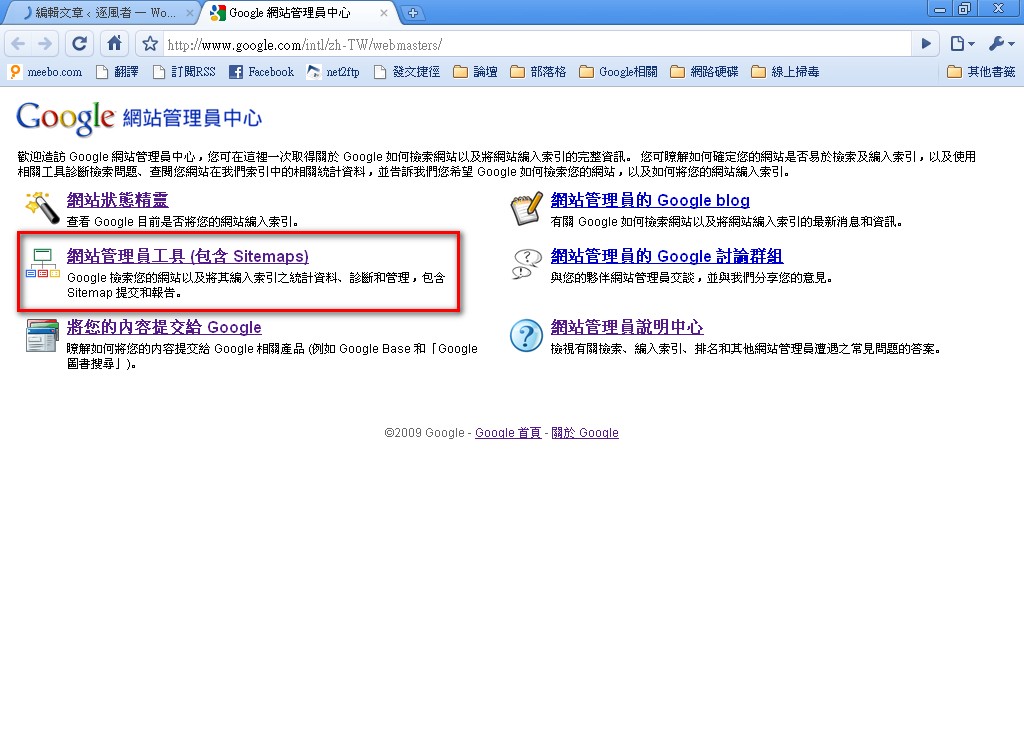
Task: Open 網站管理員工具 (包含 Sitemaps) link
Action: click(x=187, y=256)
